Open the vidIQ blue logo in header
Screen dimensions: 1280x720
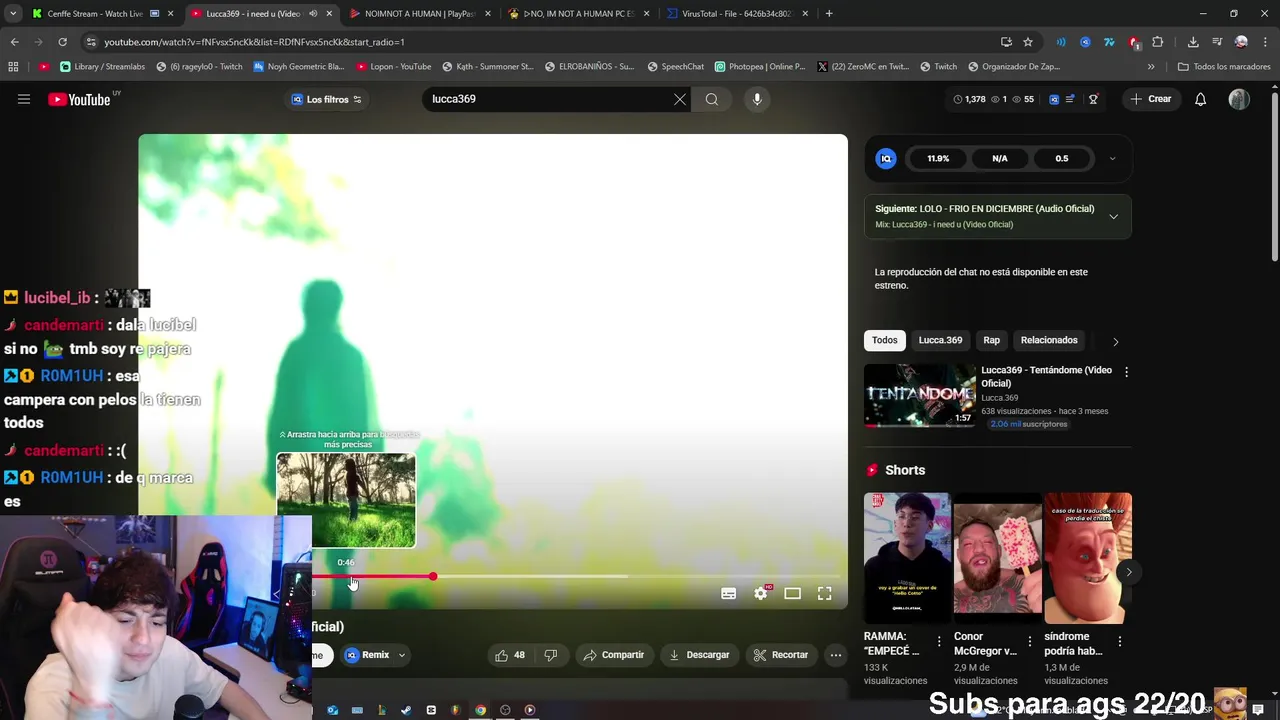coord(1054,99)
